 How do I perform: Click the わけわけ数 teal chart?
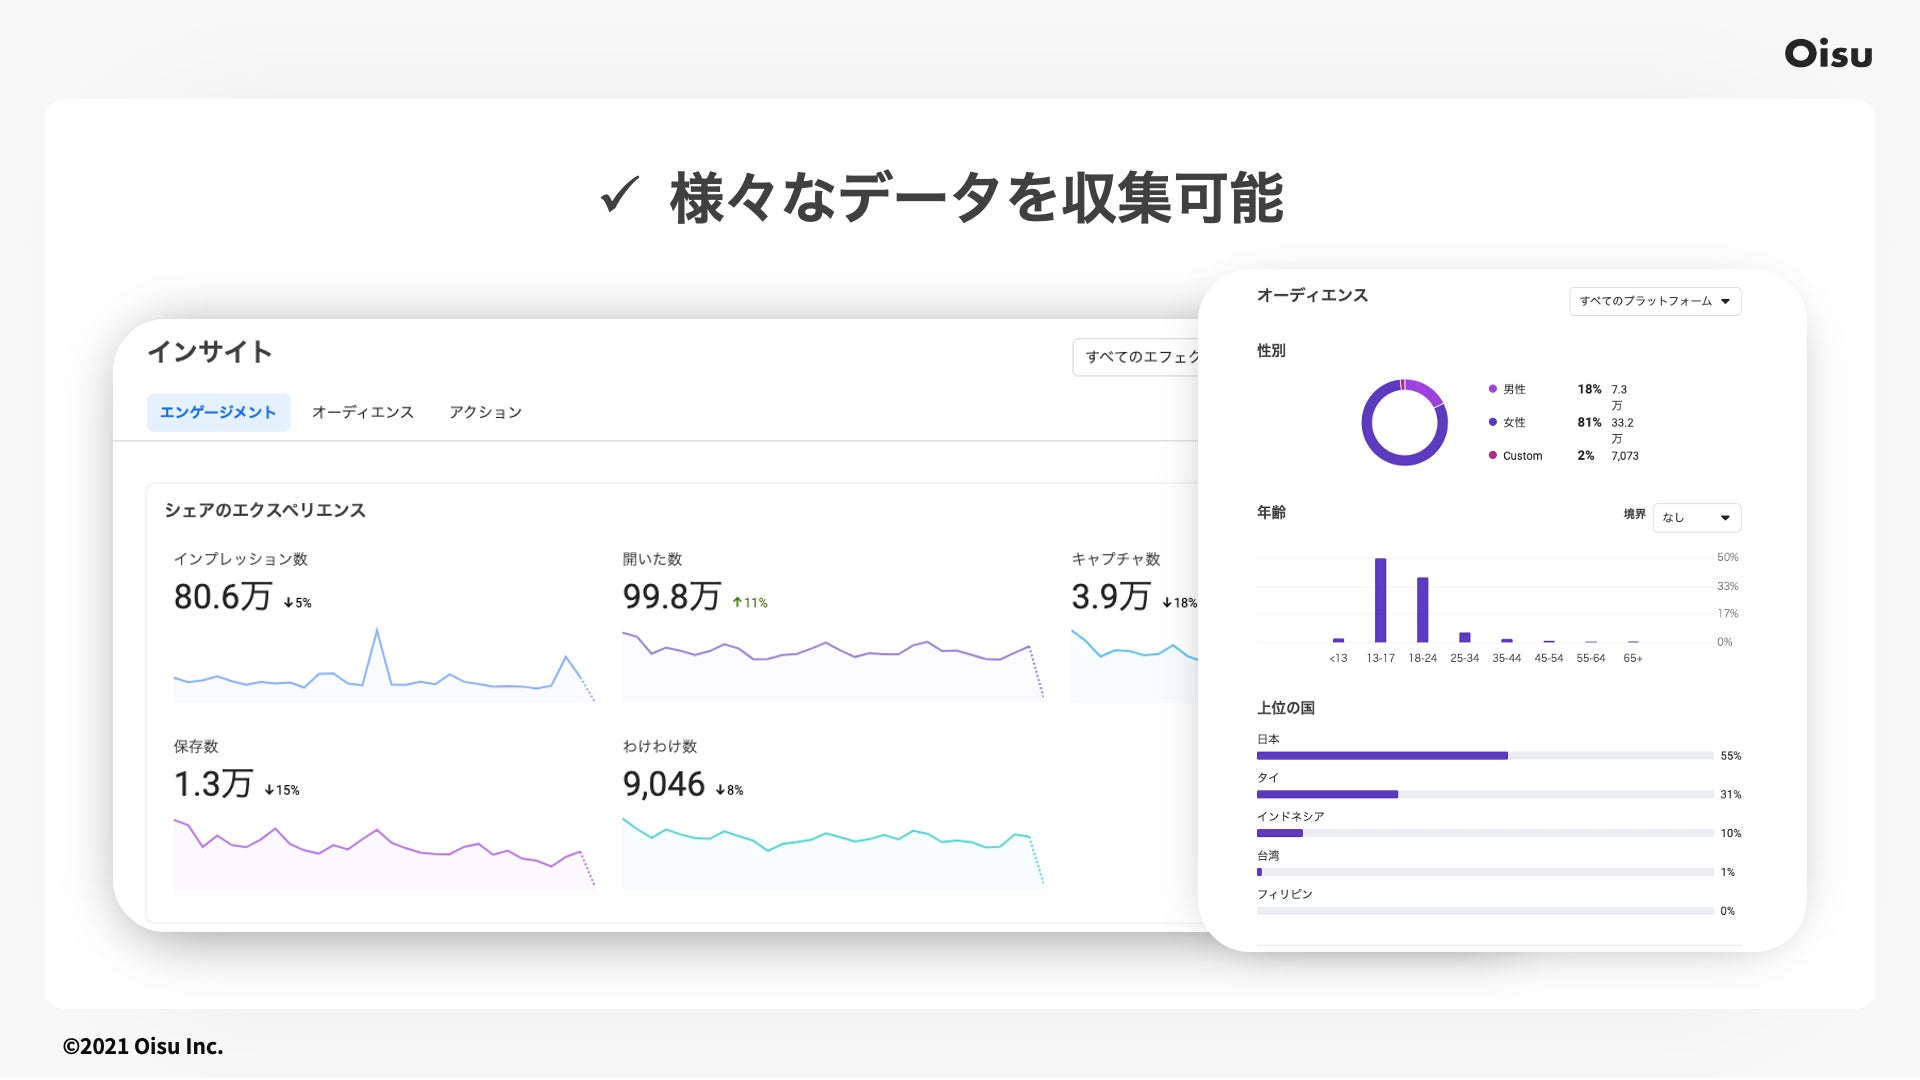832,852
